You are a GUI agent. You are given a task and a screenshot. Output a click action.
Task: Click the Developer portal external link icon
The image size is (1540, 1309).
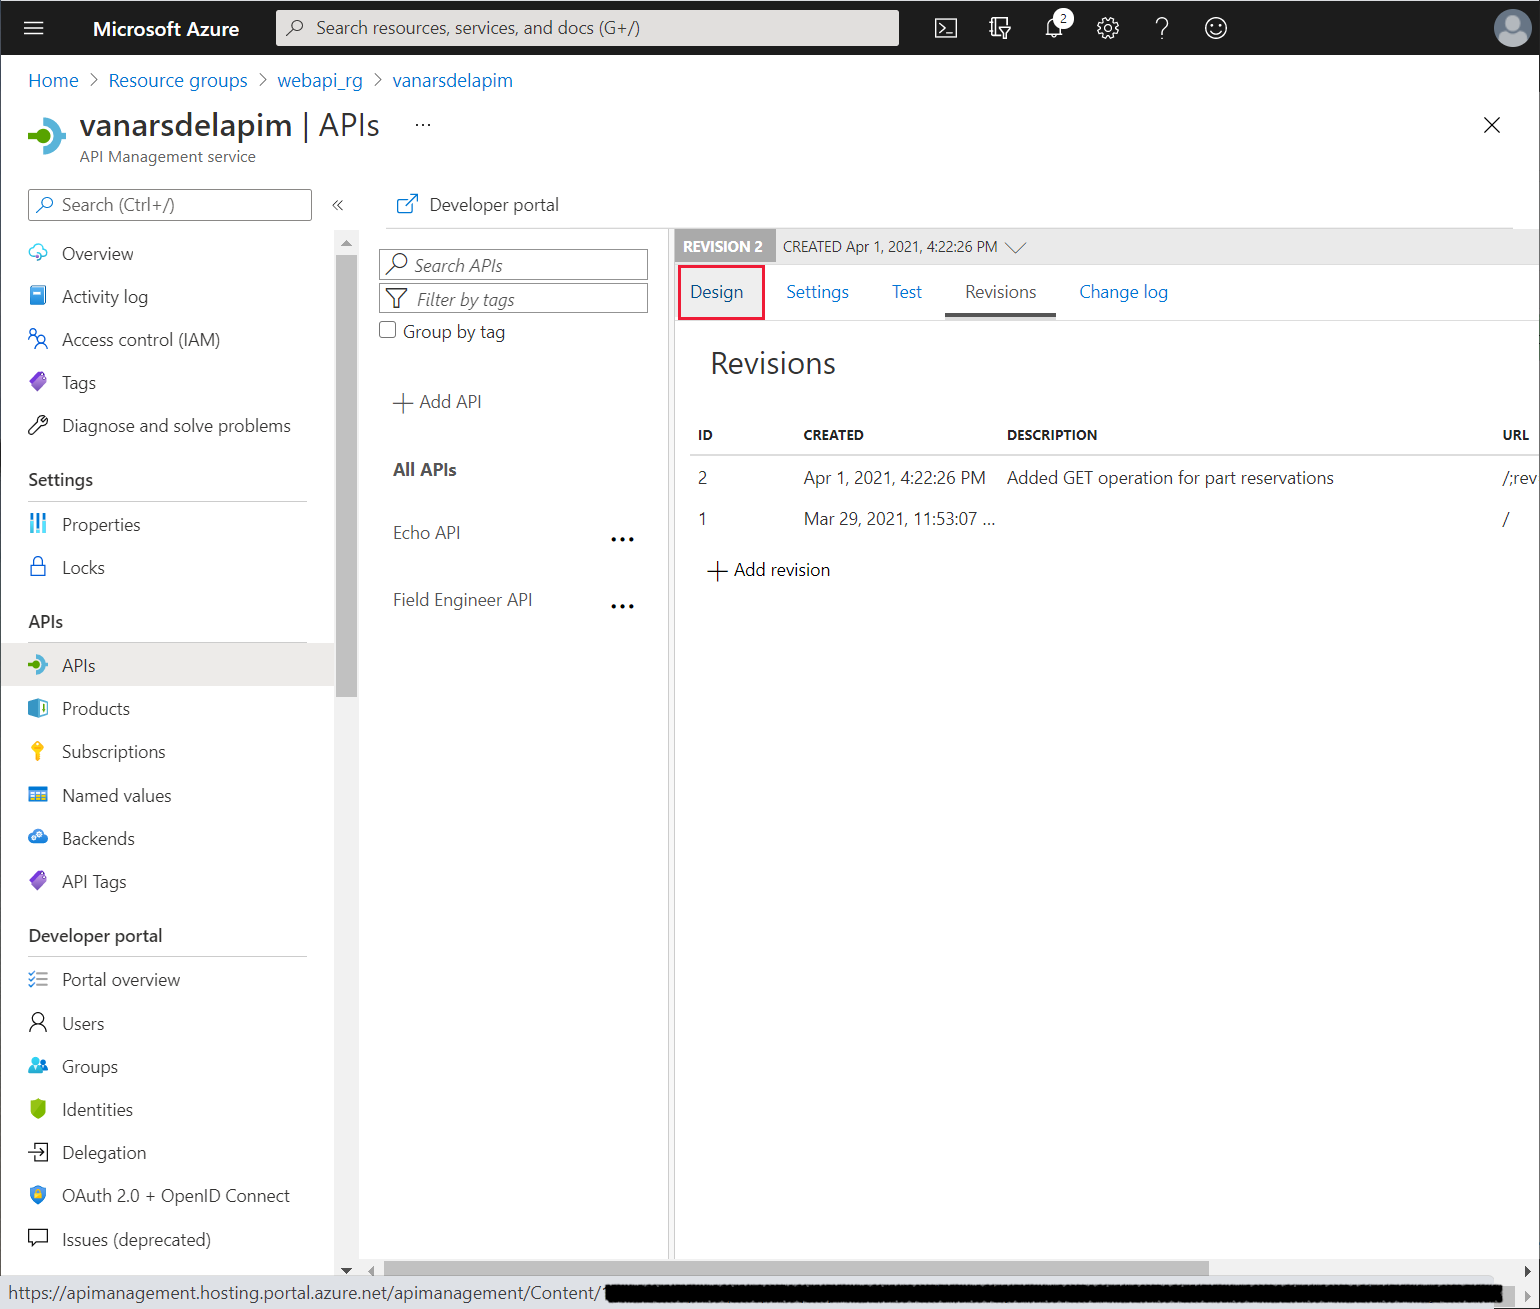407,204
